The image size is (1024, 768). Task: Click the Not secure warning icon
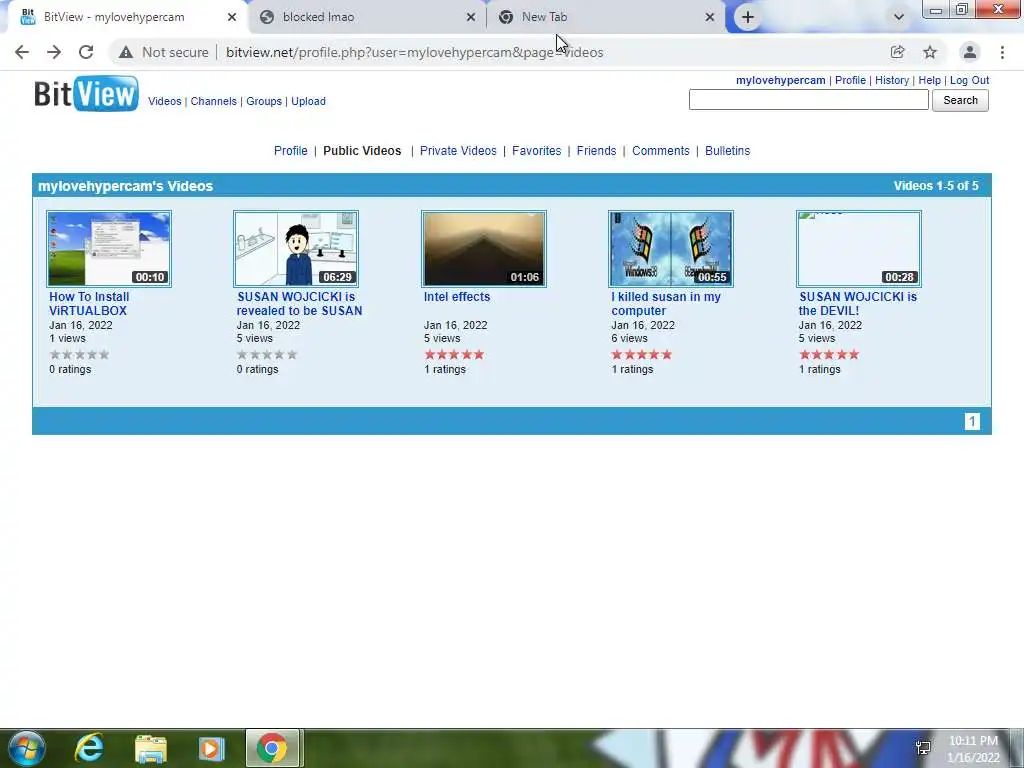pyautogui.click(x=126, y=52)
